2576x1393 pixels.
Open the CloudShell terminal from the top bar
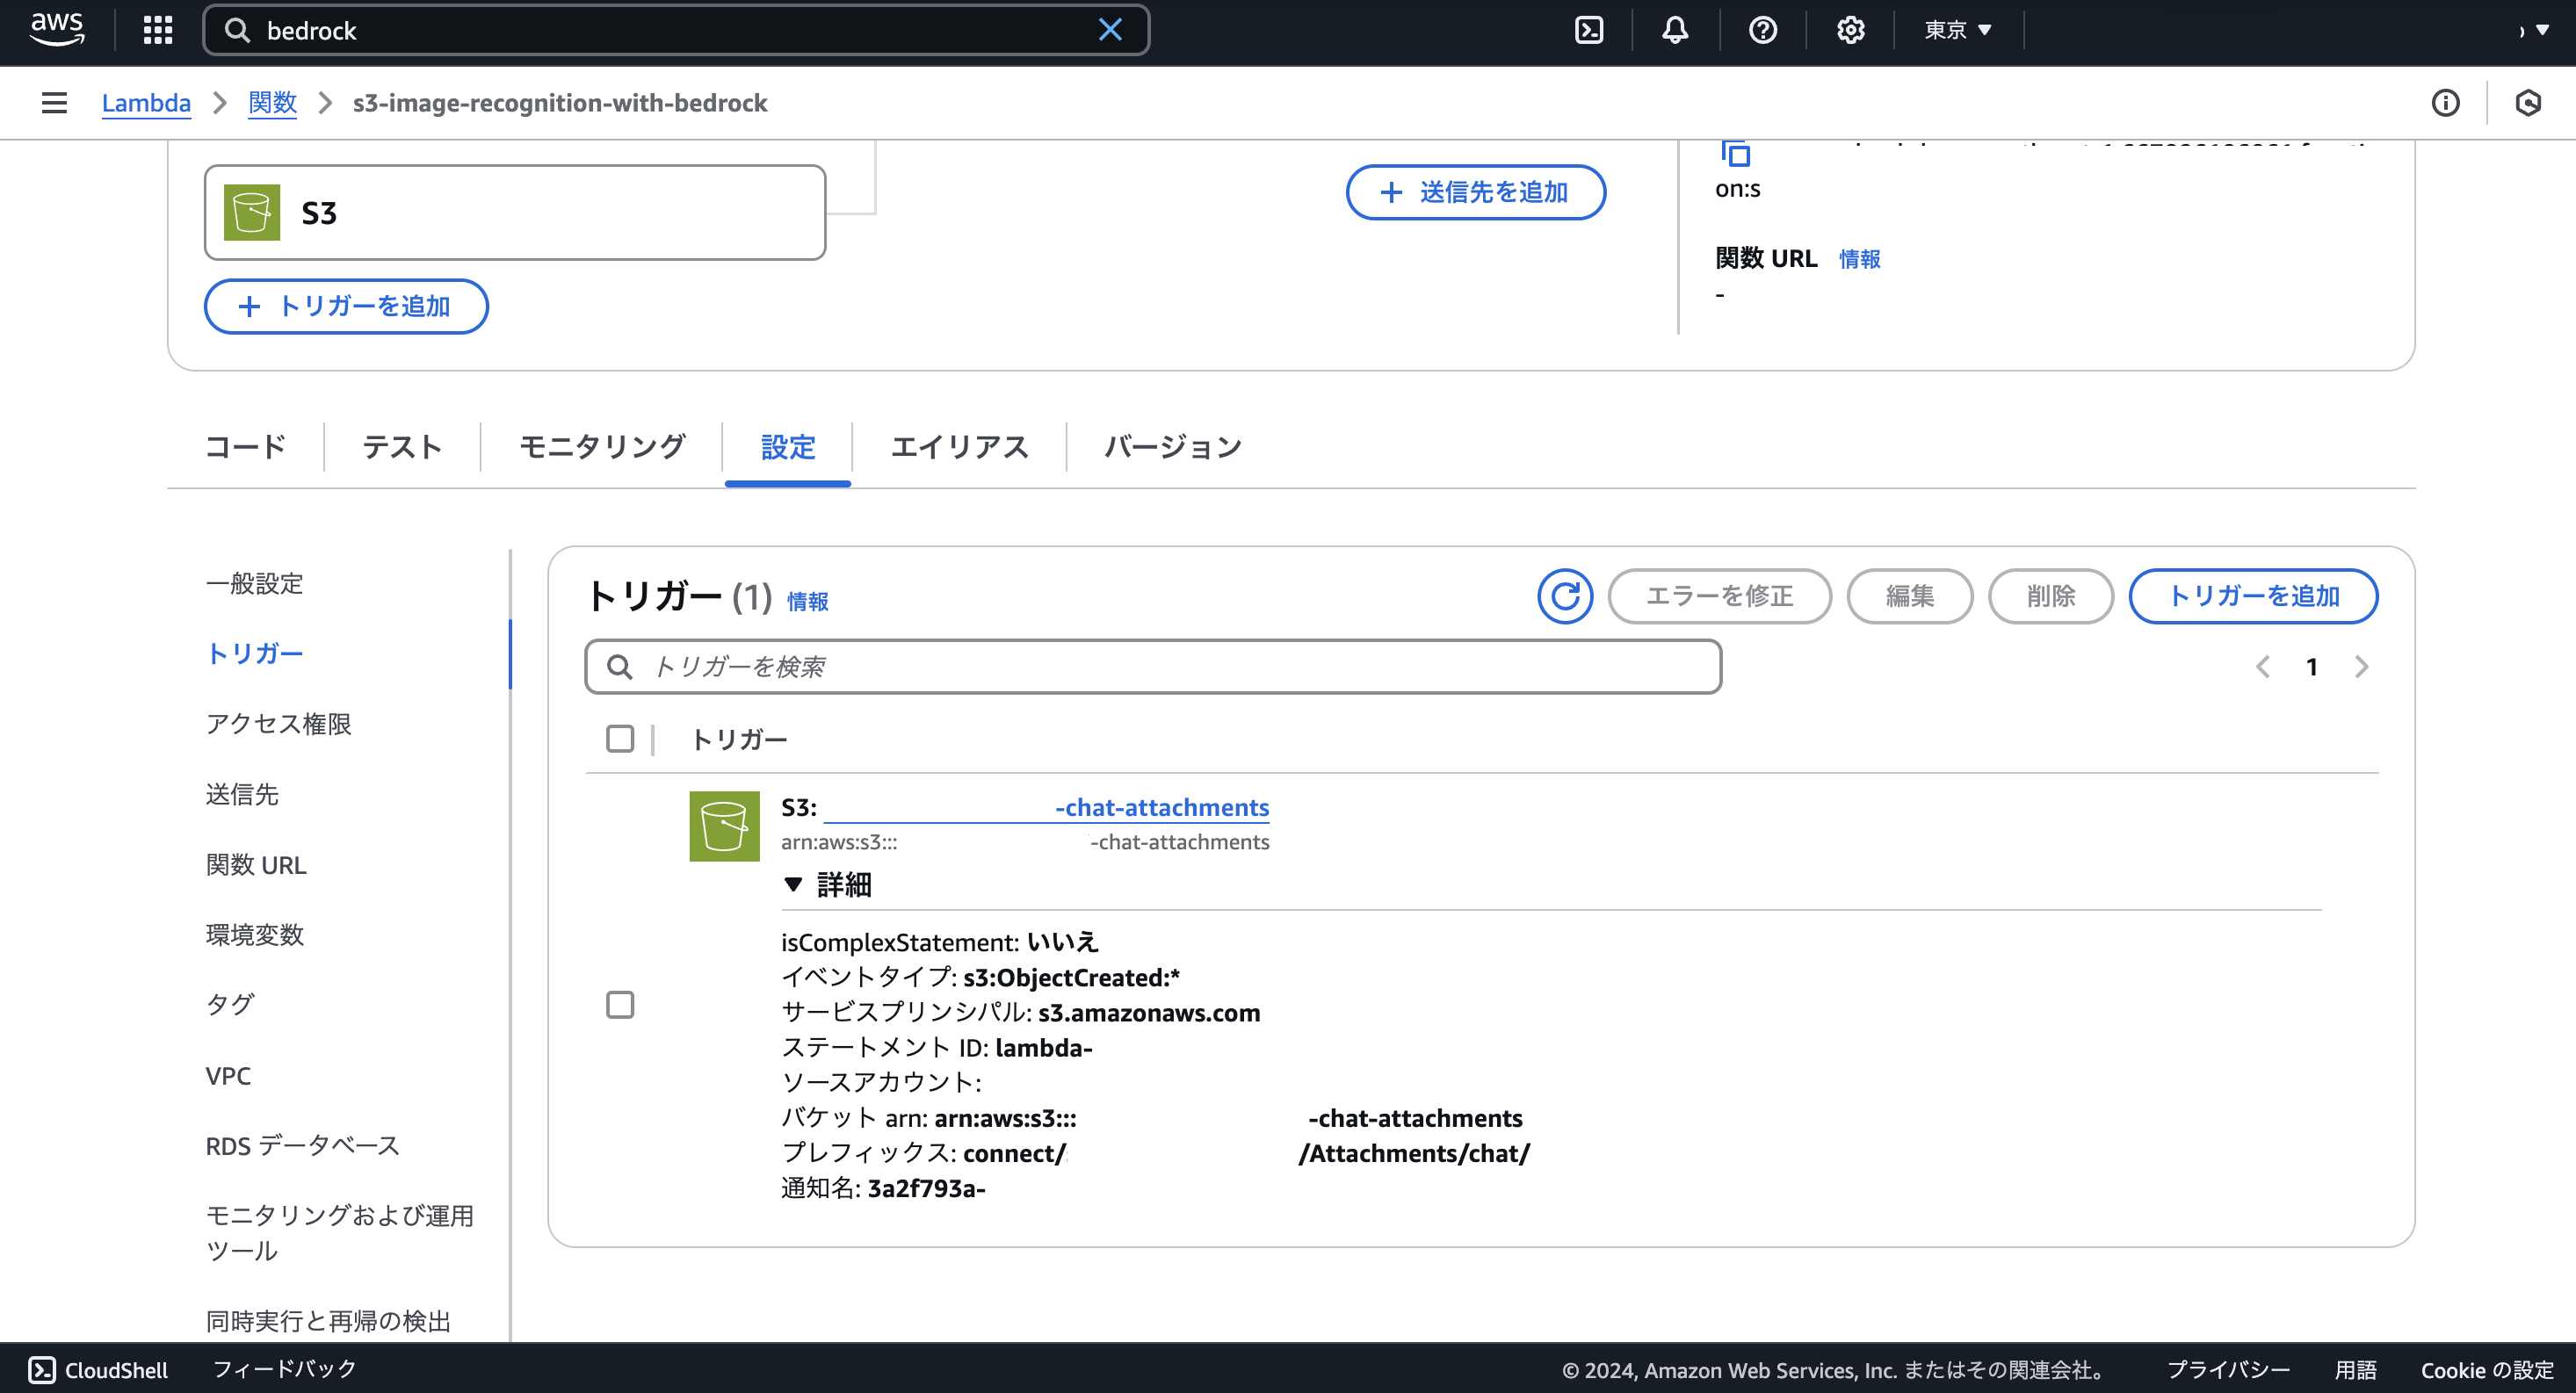1589,30
